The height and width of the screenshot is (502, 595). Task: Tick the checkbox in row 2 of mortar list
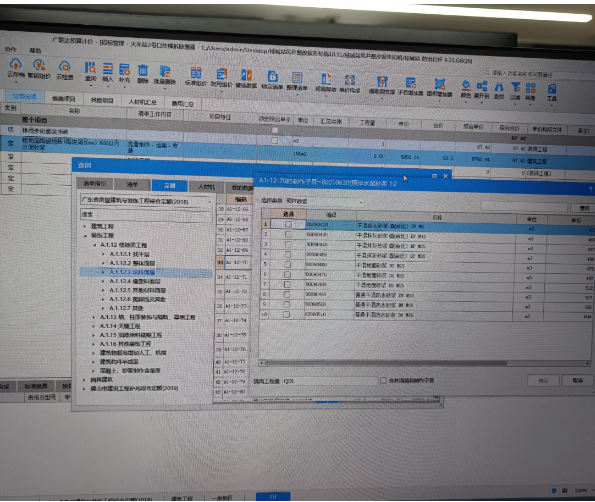point(288,234)
